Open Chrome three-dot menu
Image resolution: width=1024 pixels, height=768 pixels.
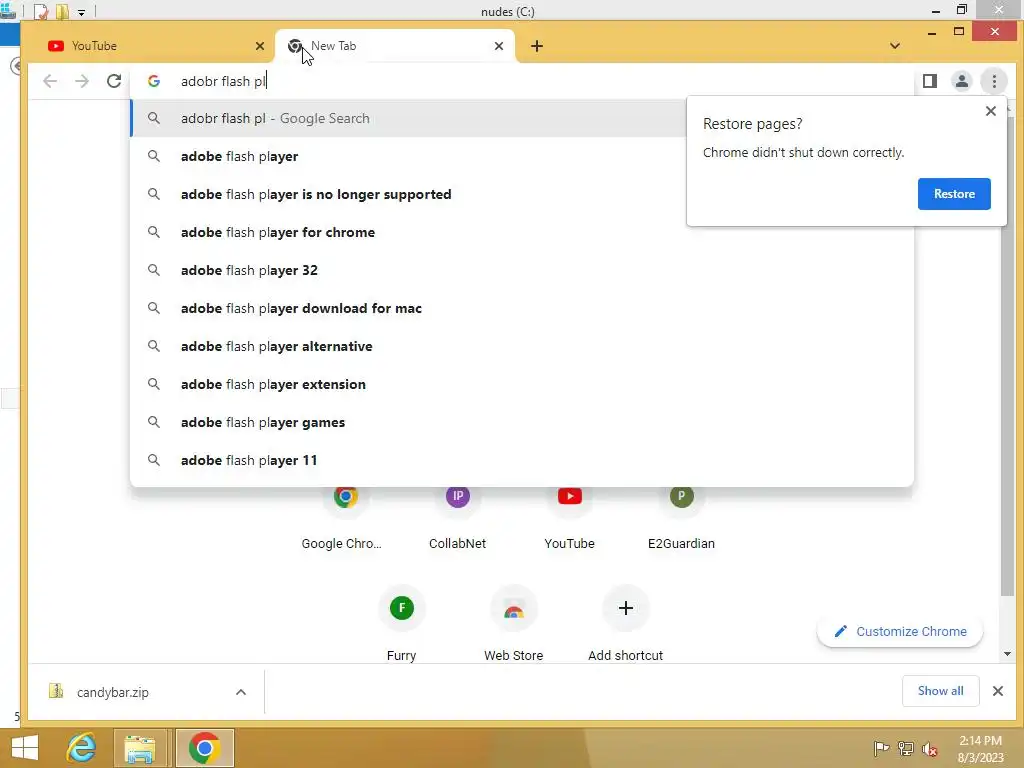[994, 81]
